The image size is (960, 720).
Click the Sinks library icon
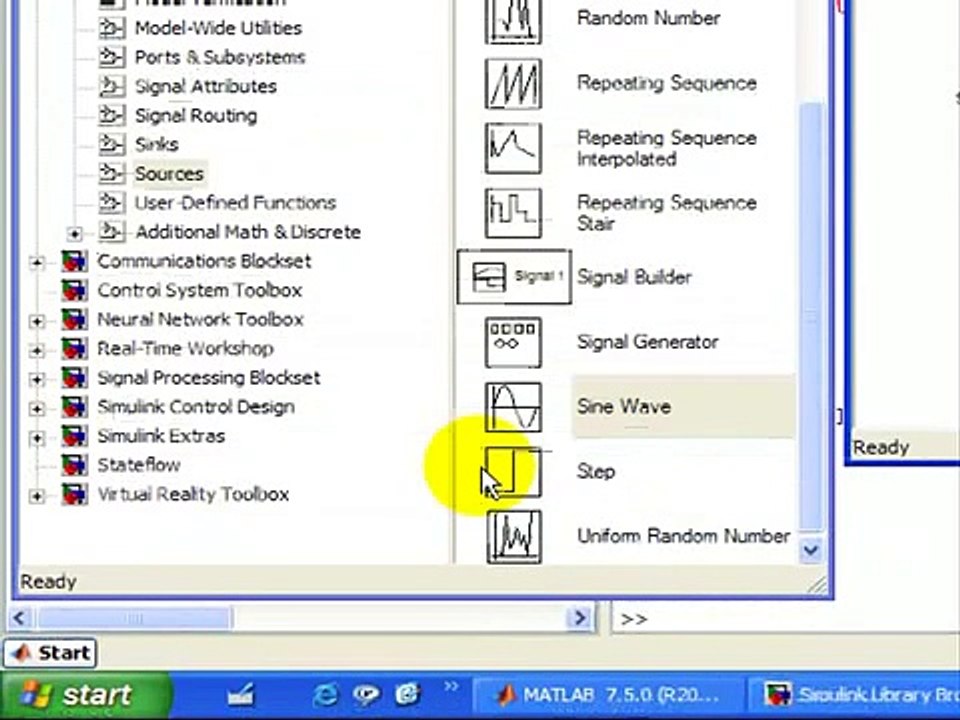click(x=111, y=144)
